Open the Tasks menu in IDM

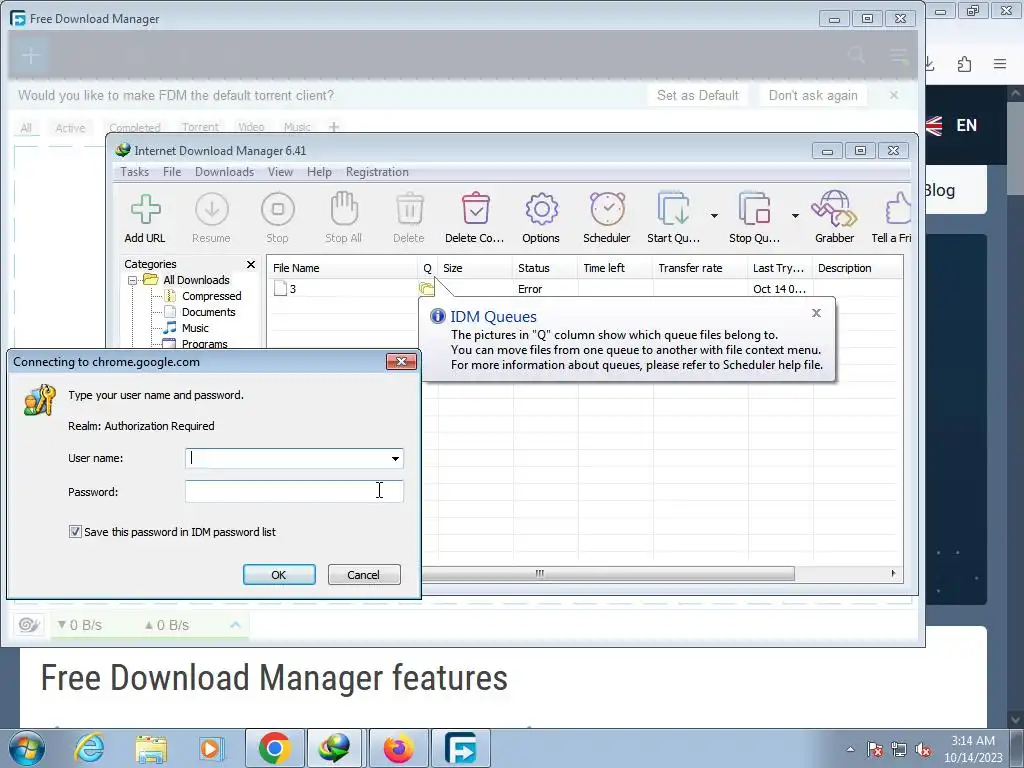point(135,172)
